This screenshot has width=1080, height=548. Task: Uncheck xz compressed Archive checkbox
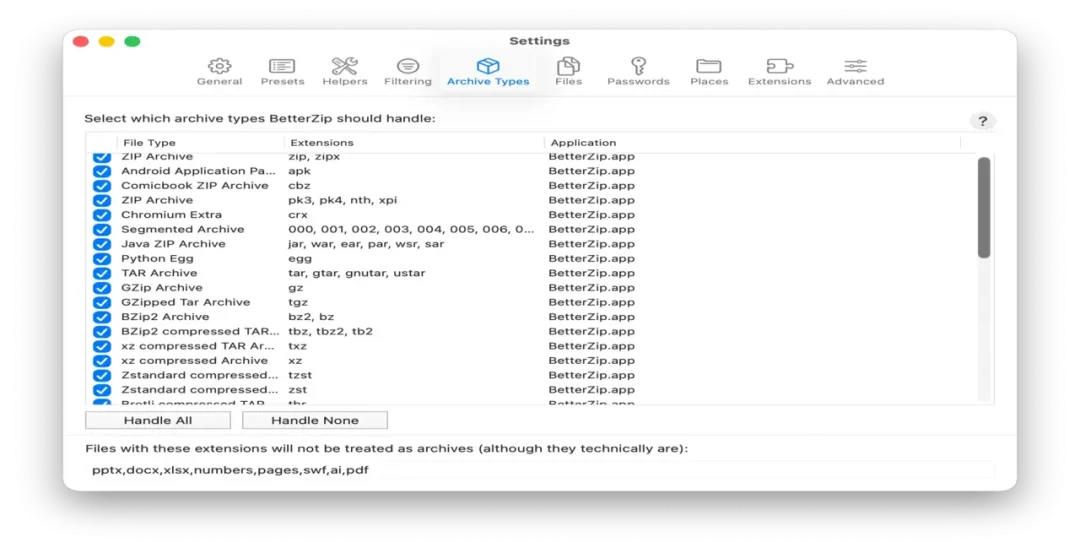coord(101,361)
